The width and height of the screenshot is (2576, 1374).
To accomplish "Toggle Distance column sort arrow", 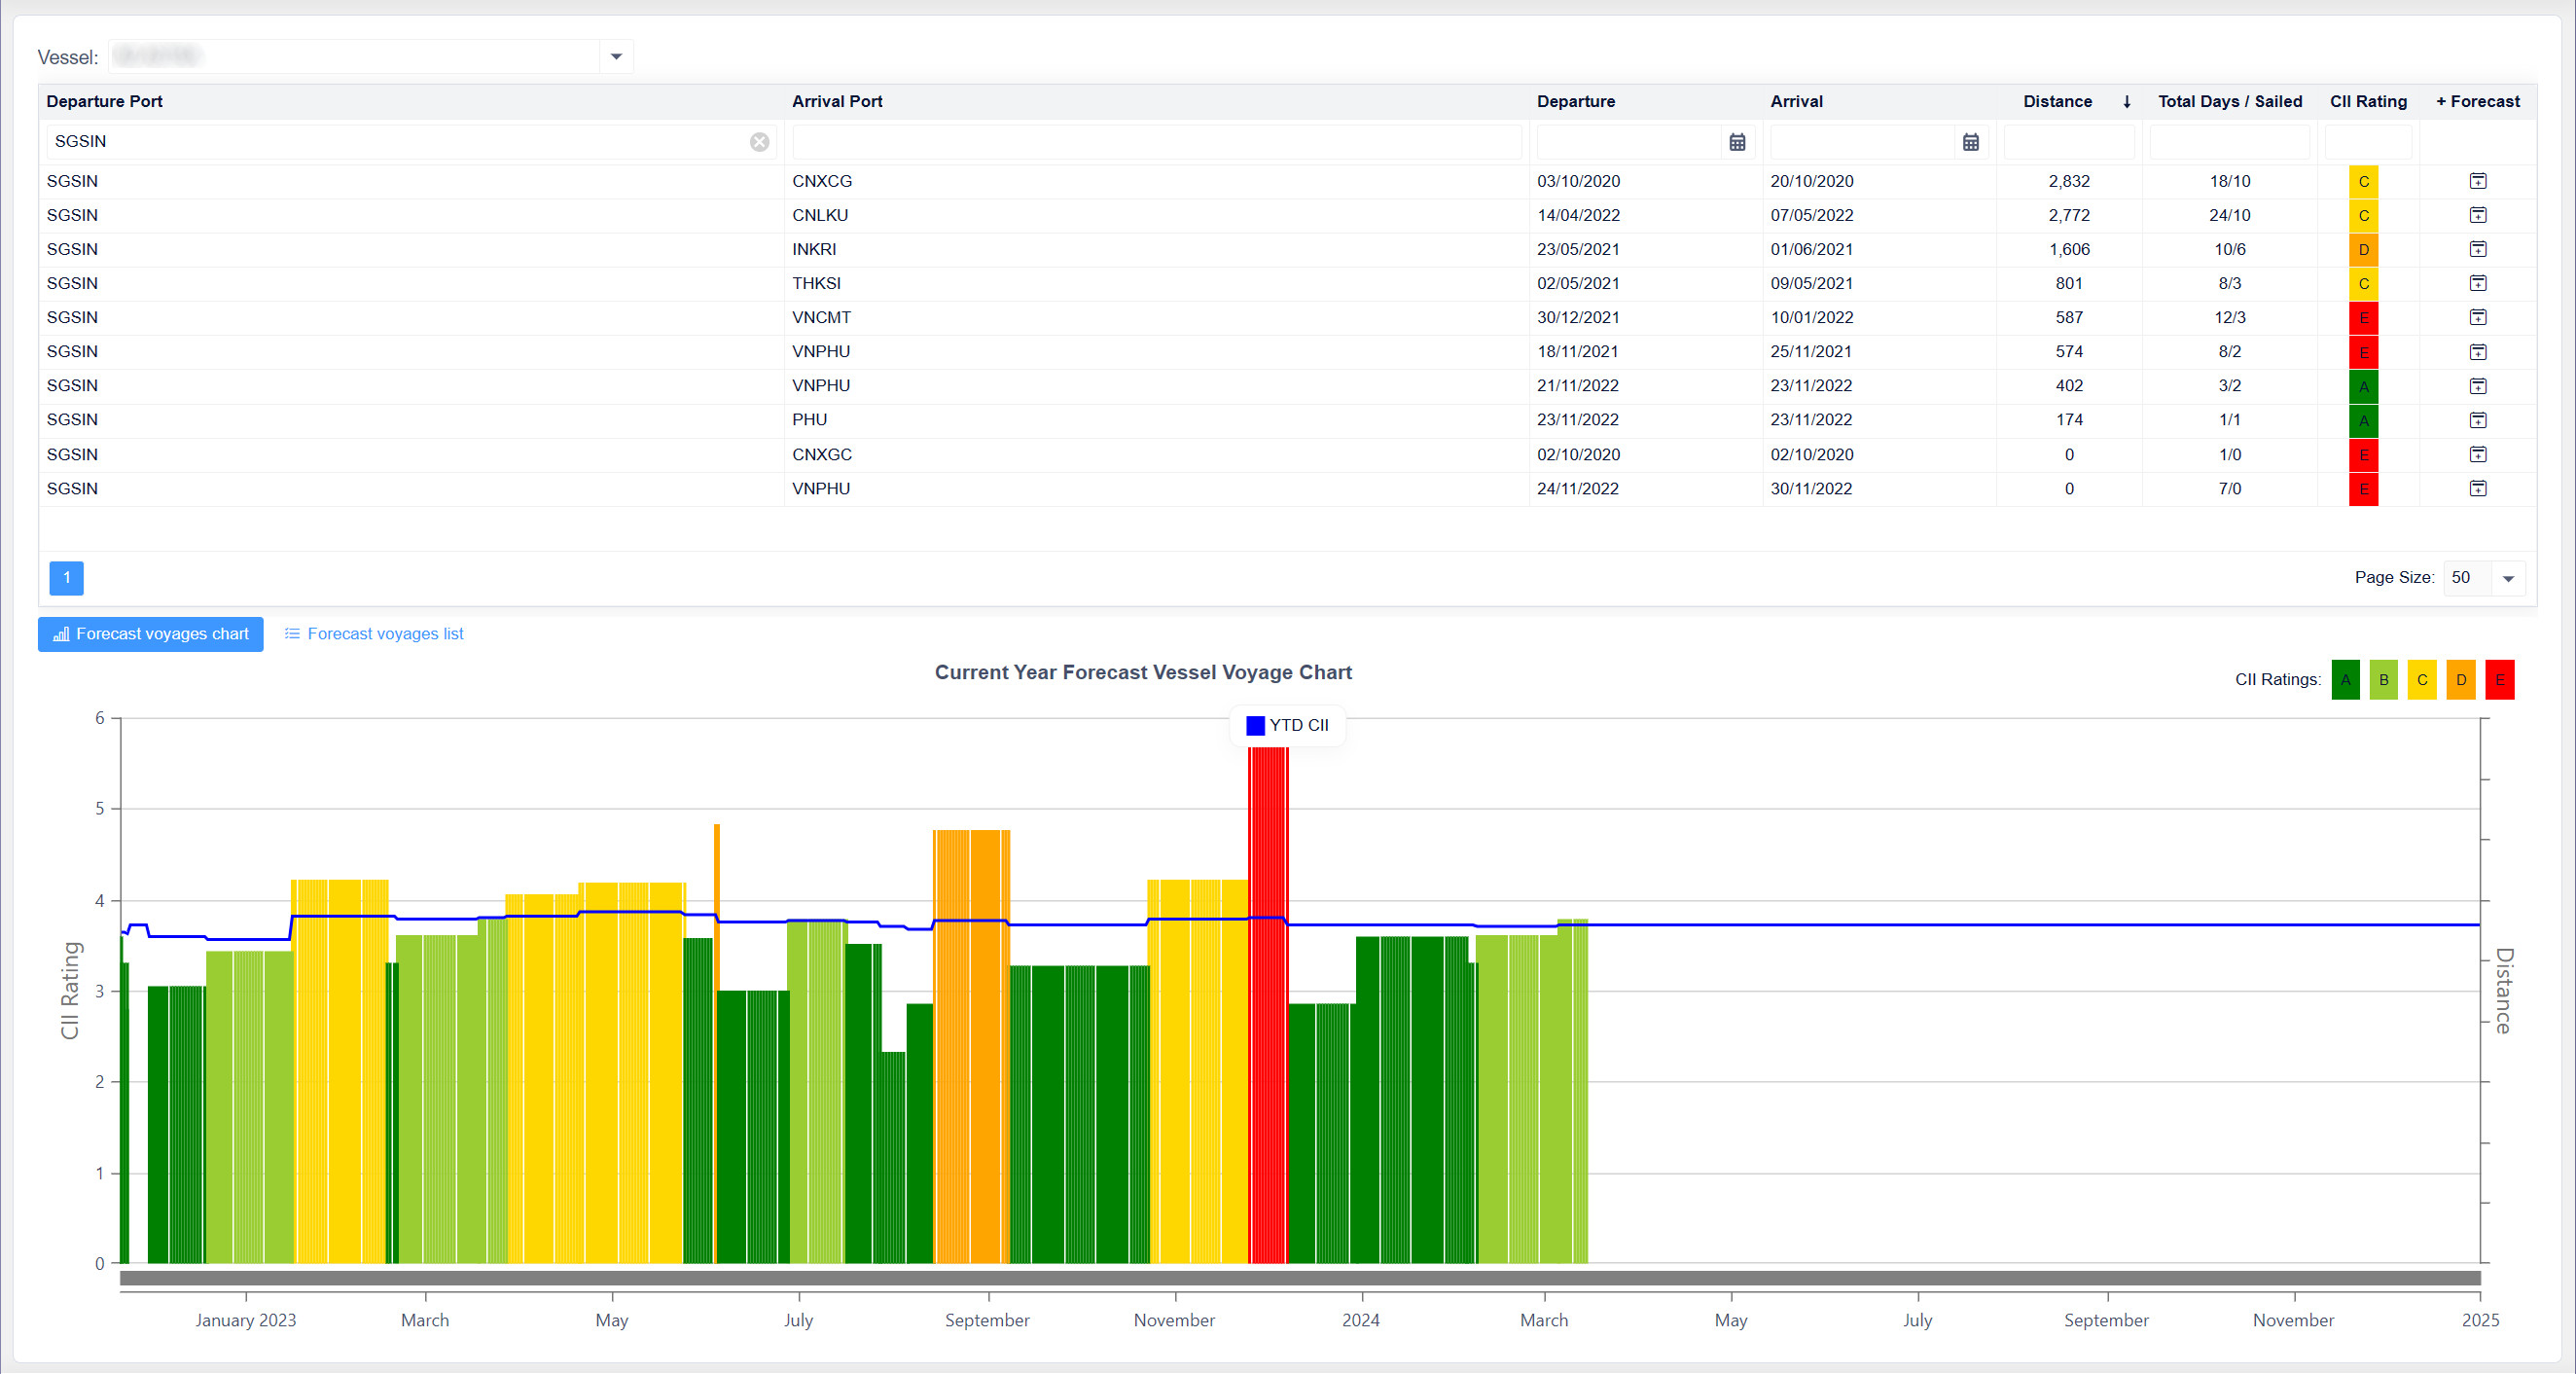I will coord(2126,102).
